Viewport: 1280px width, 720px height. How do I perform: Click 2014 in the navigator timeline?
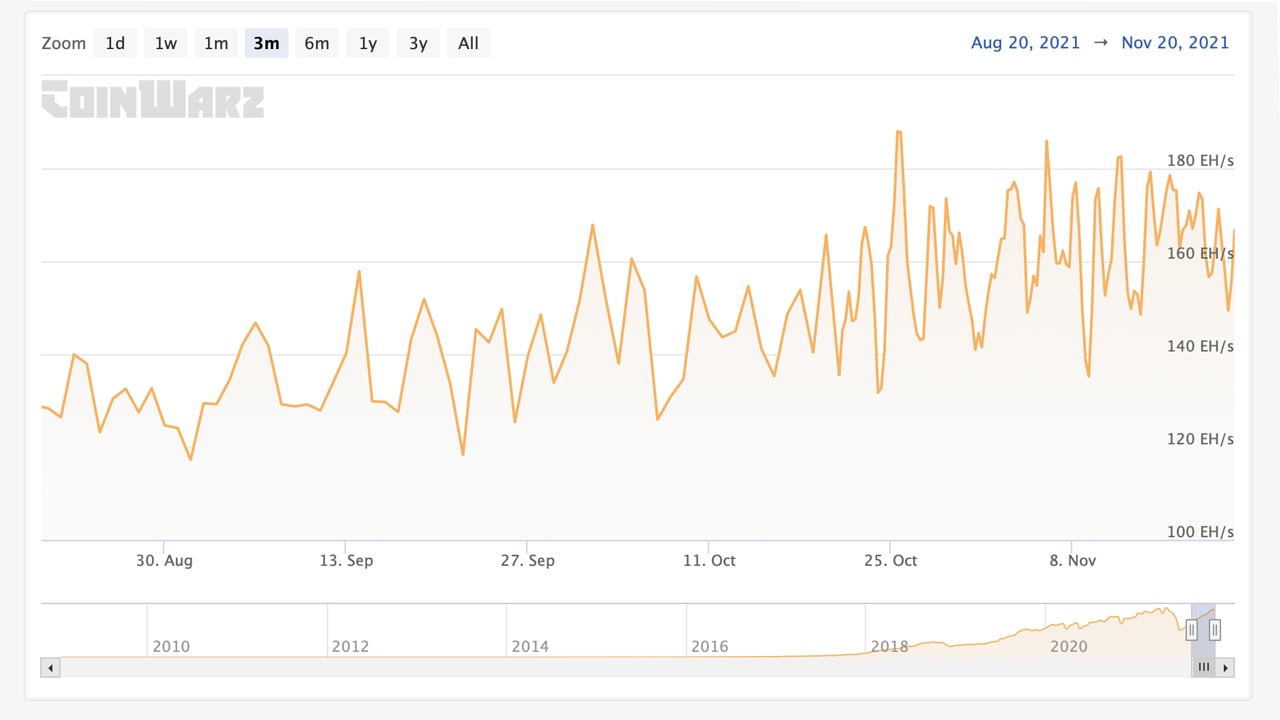click(530, 647)
